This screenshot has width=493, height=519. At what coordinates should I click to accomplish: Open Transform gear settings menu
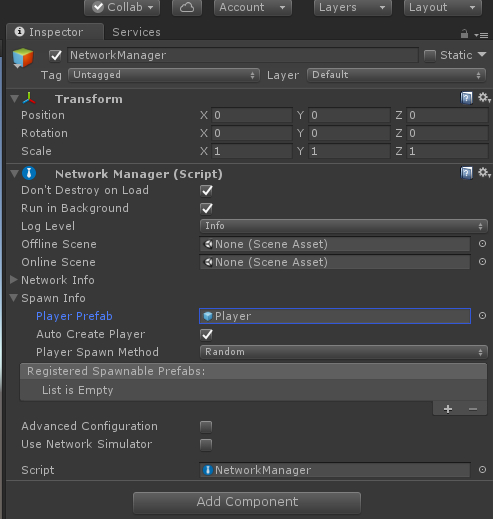click(484, 98)
